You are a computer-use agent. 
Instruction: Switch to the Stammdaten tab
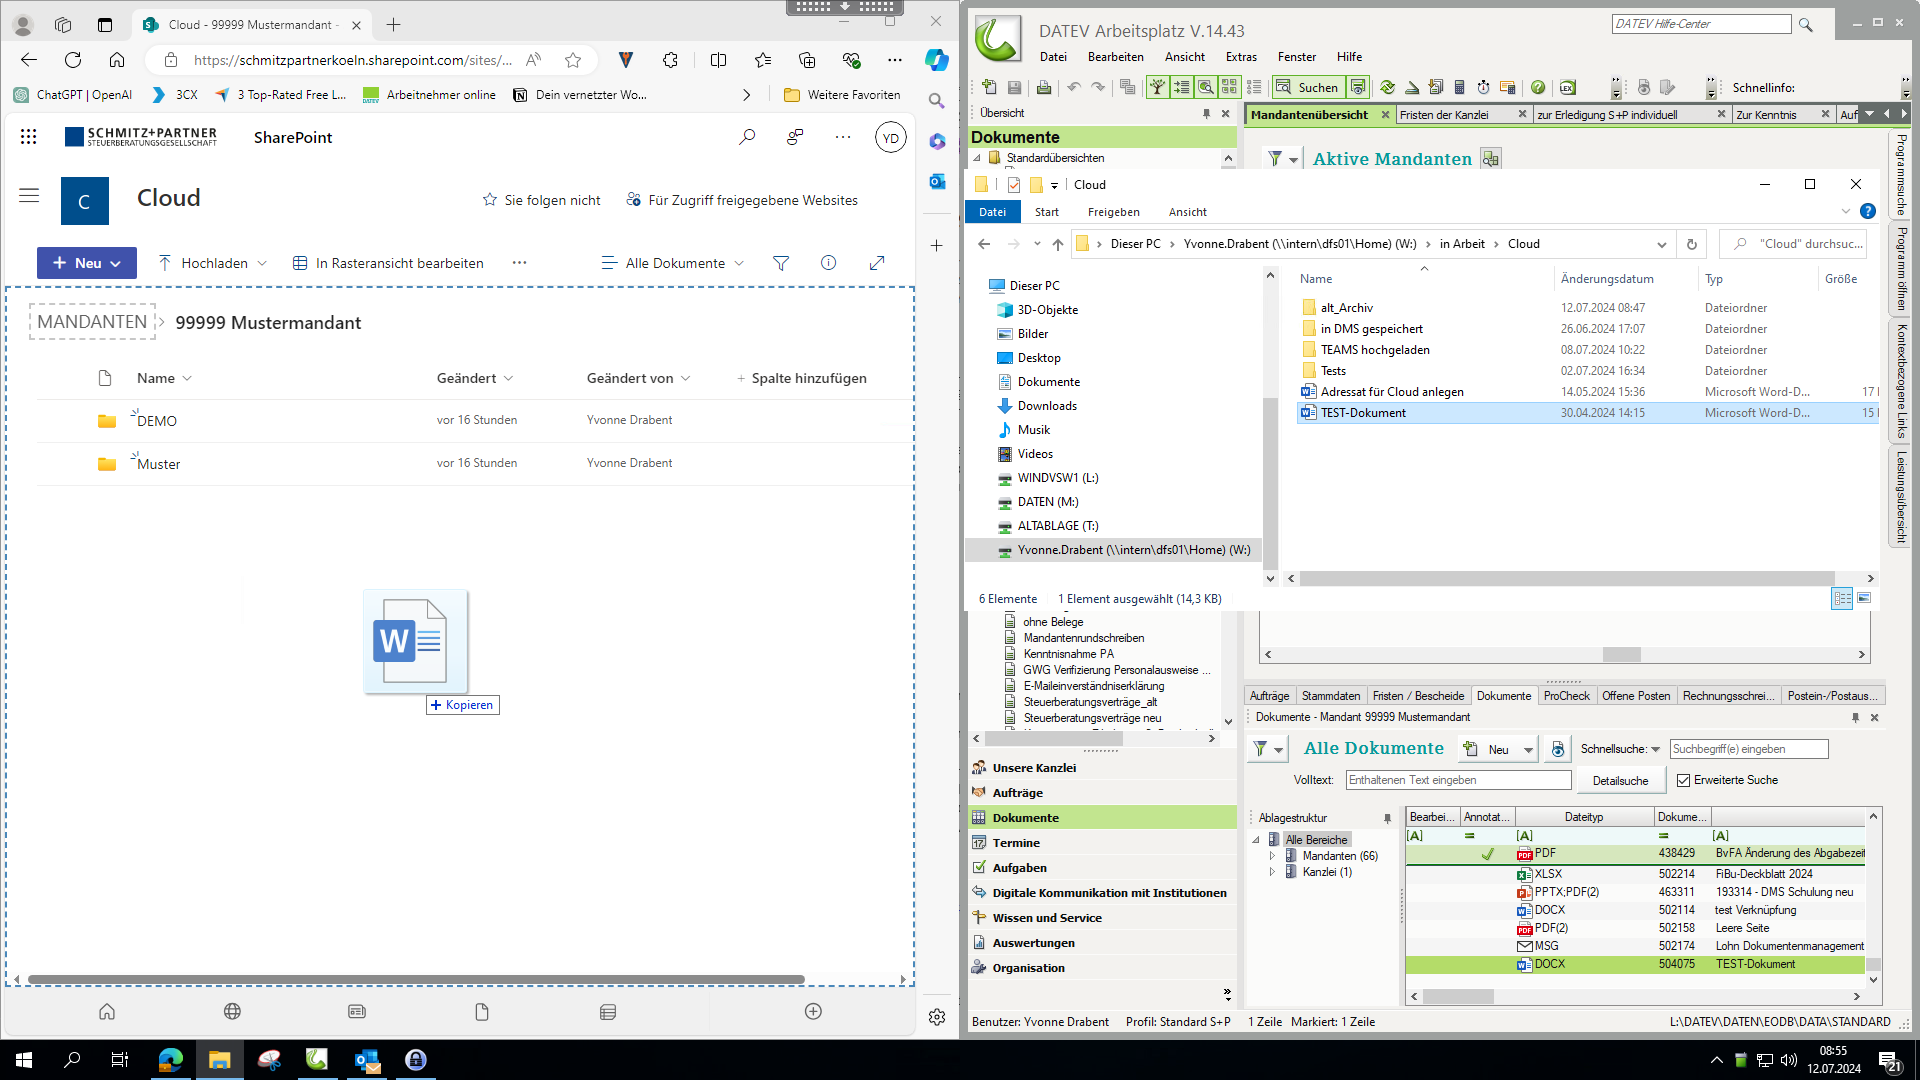(x=1330, y=696)
